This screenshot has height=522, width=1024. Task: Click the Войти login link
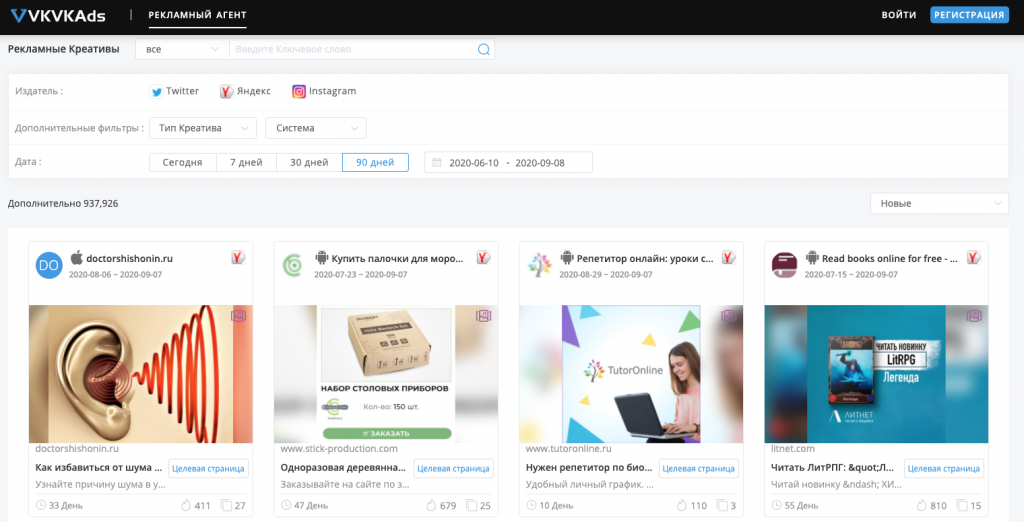pyautogui.click(x=899, y=15)
